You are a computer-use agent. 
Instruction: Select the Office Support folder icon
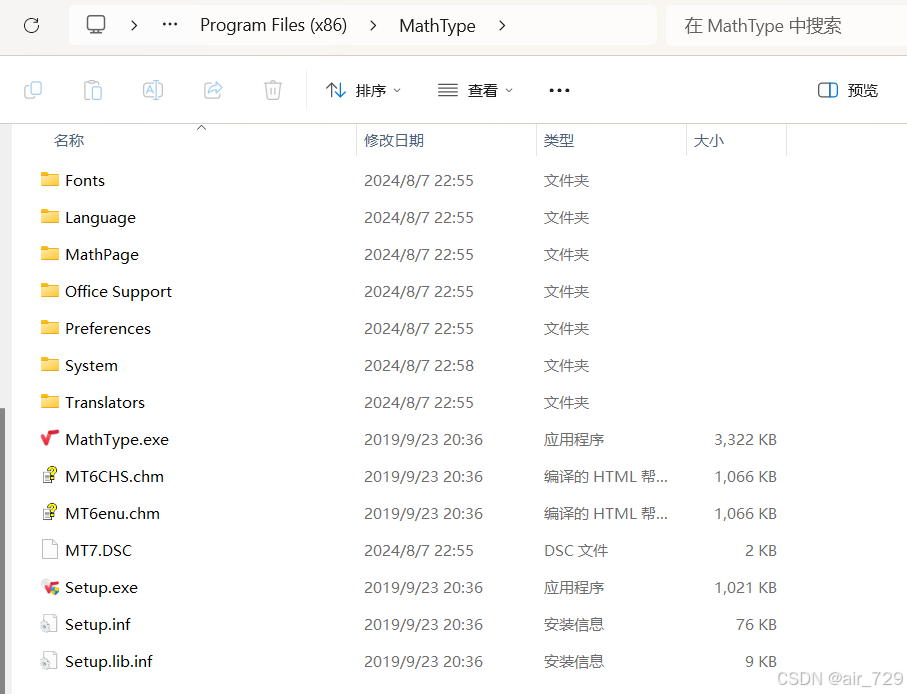point(50,290)
